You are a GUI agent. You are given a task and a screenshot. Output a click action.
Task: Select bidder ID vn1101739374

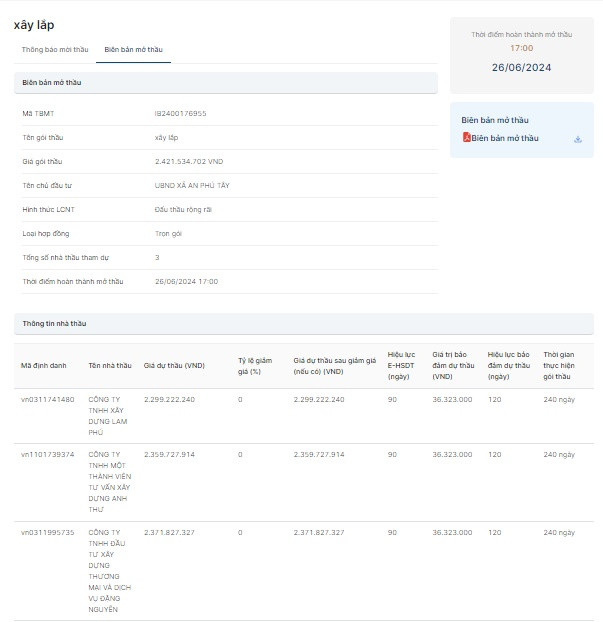(x=48, y=454)
